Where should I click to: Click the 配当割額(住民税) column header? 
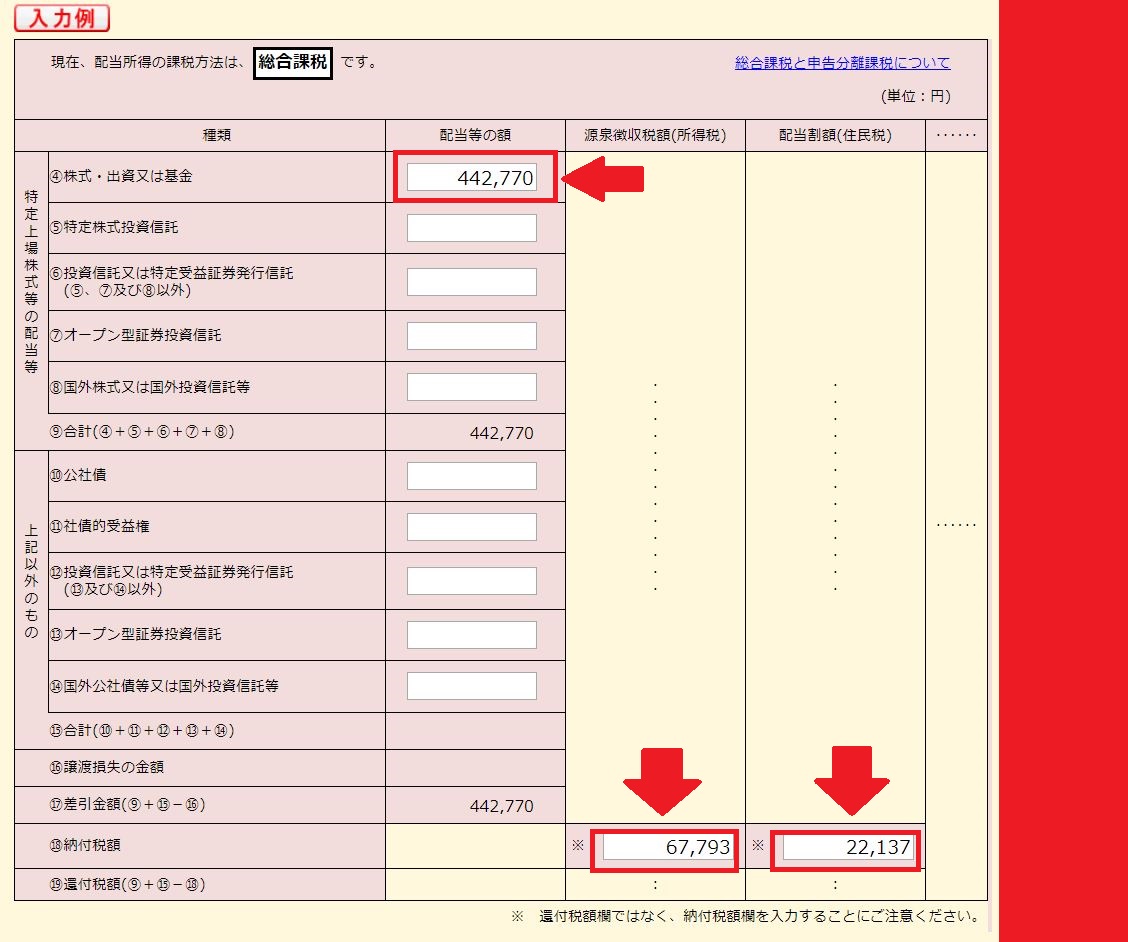click(x=835, y=135)
